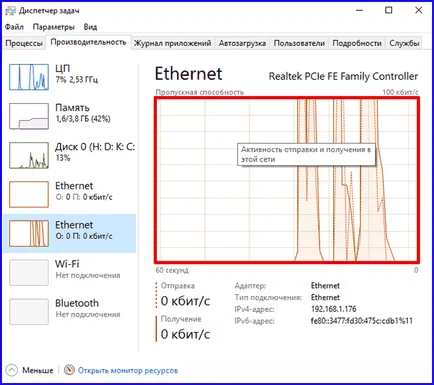Maximize the Диспетчер задач window
The width and height of the screenshot is (434, 385).
389,10
